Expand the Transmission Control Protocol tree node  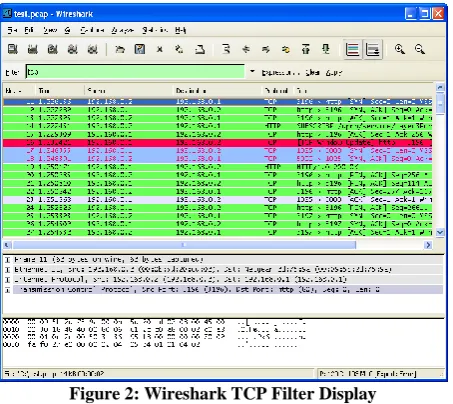click(7, 290)
